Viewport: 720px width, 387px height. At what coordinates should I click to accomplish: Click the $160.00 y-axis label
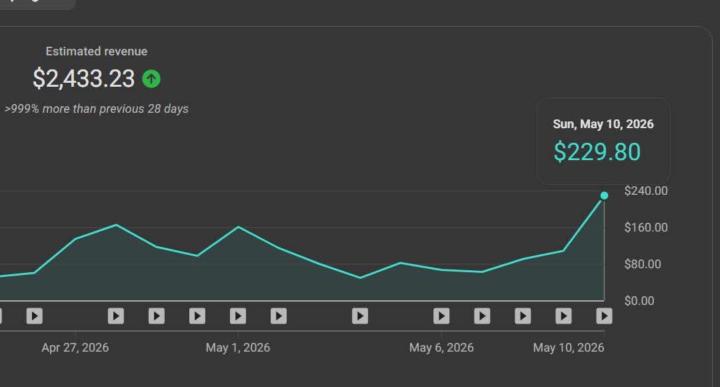pyautogui.click(x=646, y=227)
